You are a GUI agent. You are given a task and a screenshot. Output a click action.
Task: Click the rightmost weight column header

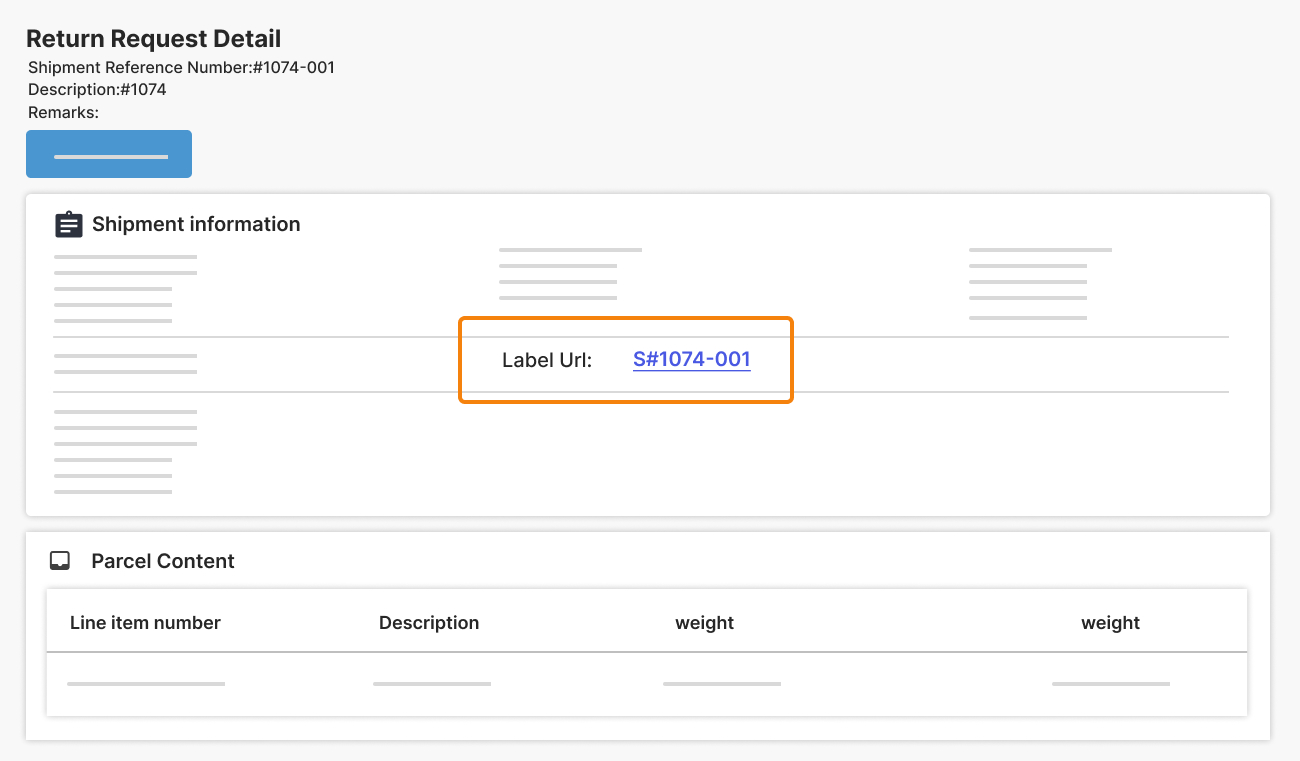point(1110,623)
